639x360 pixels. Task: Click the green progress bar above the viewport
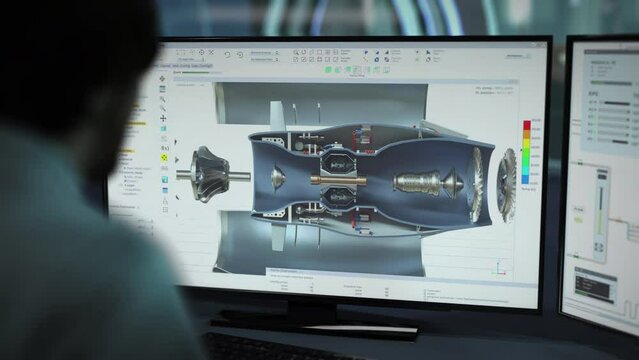(x=195, y=73)
